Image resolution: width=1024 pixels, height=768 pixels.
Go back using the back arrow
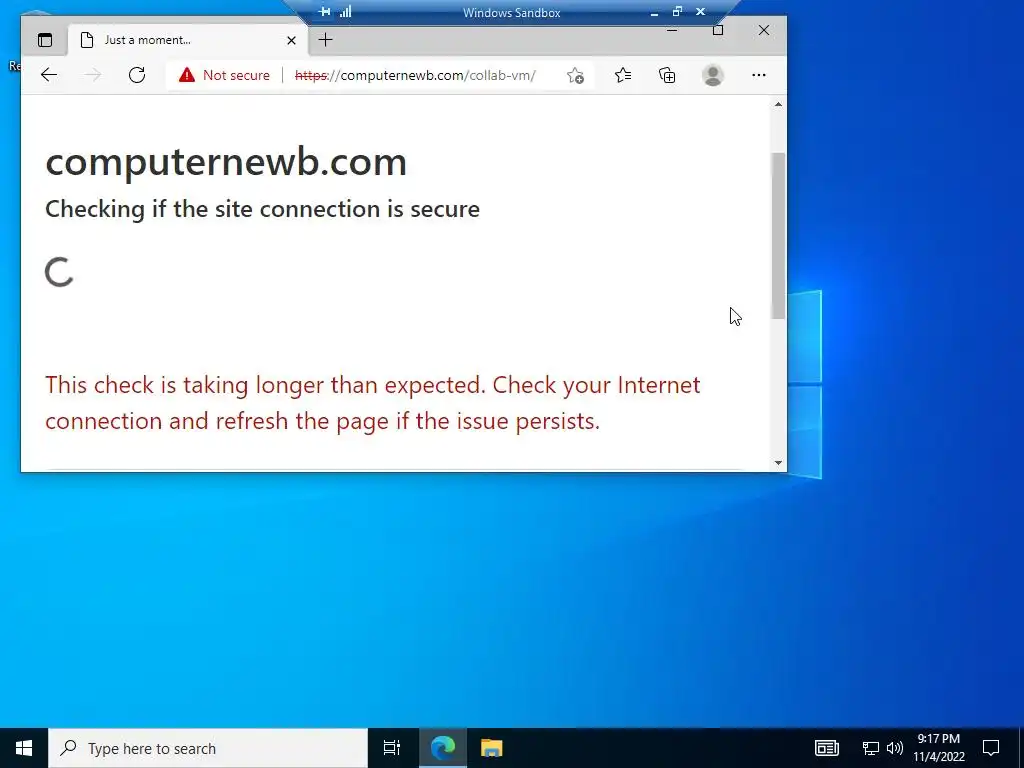[49, 75]
